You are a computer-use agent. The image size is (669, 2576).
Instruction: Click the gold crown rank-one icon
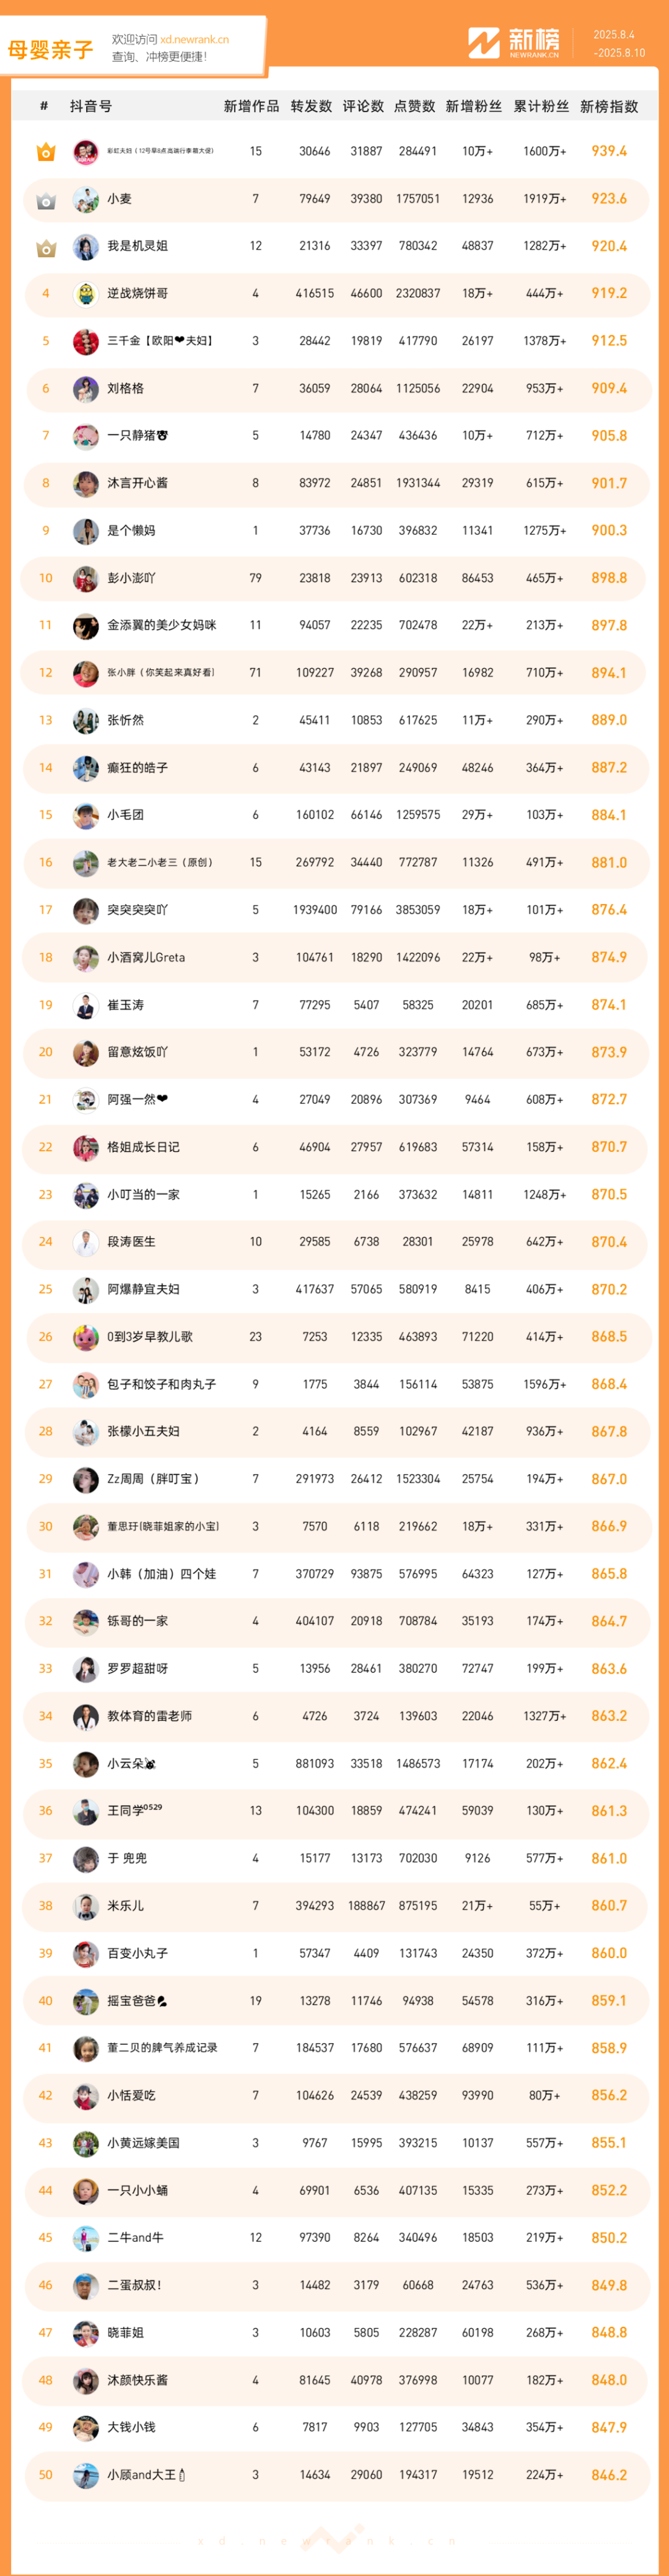pyautogui.click(x=45, y=152)
